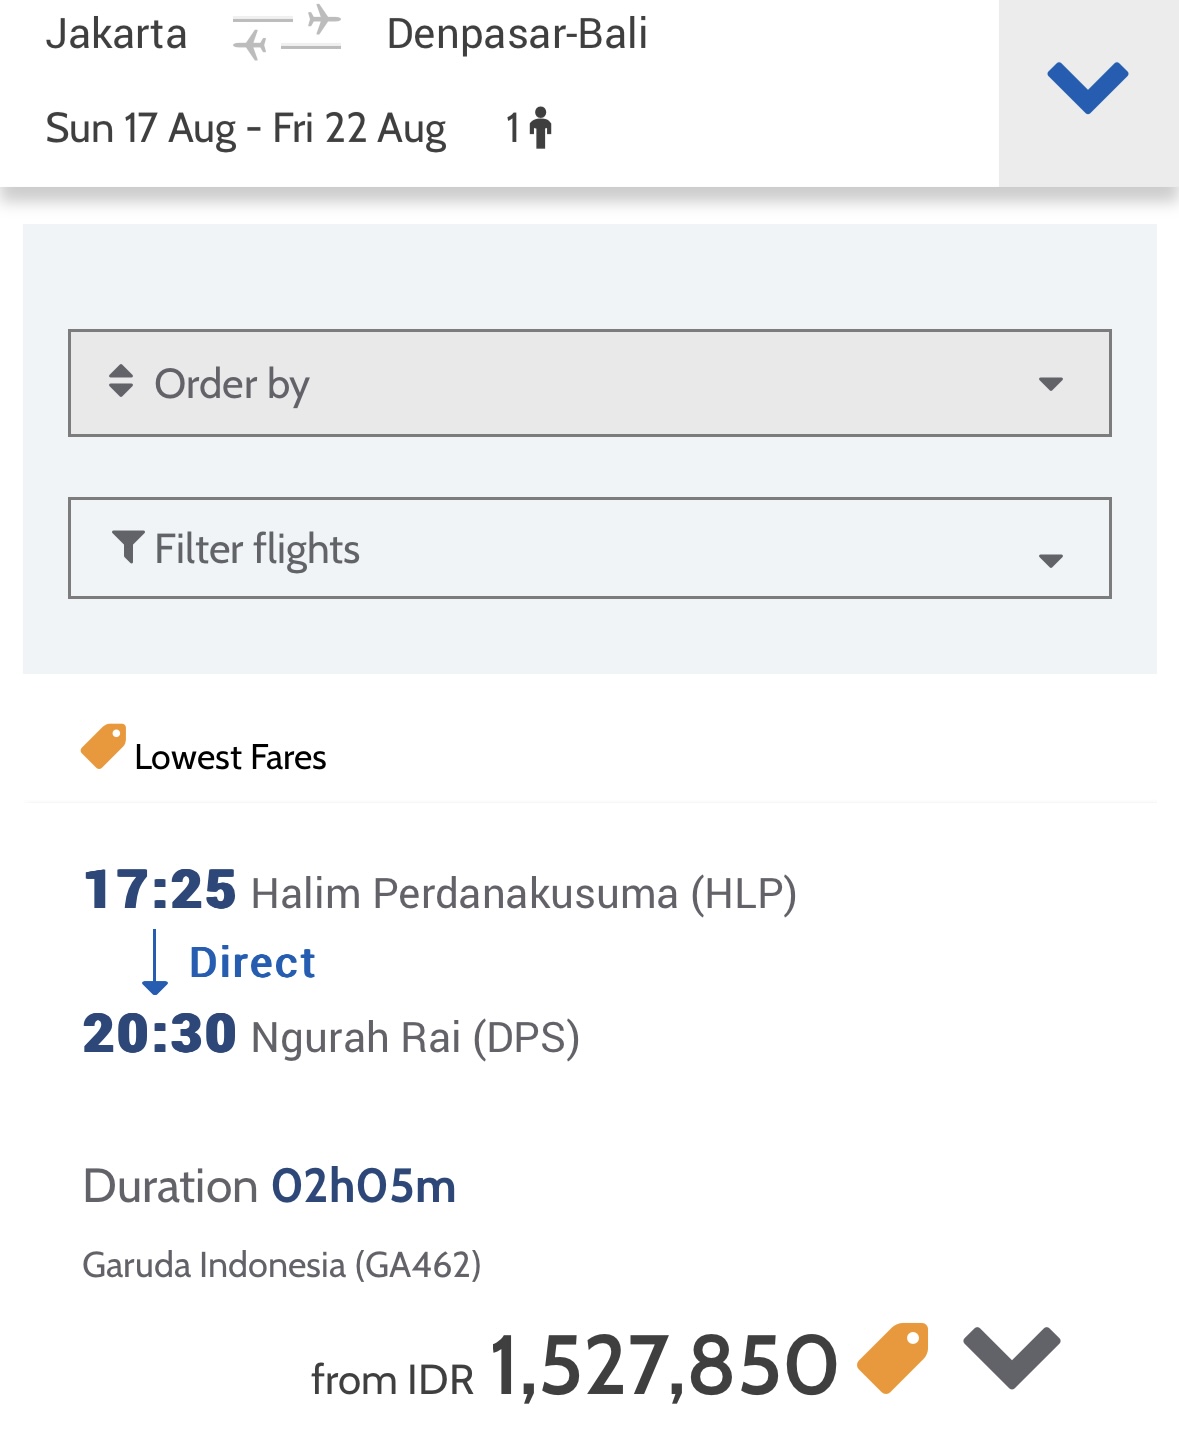
Task: Click the Garuda Indonesia (GA462) flight label
Action: (x=281, y=1265)
